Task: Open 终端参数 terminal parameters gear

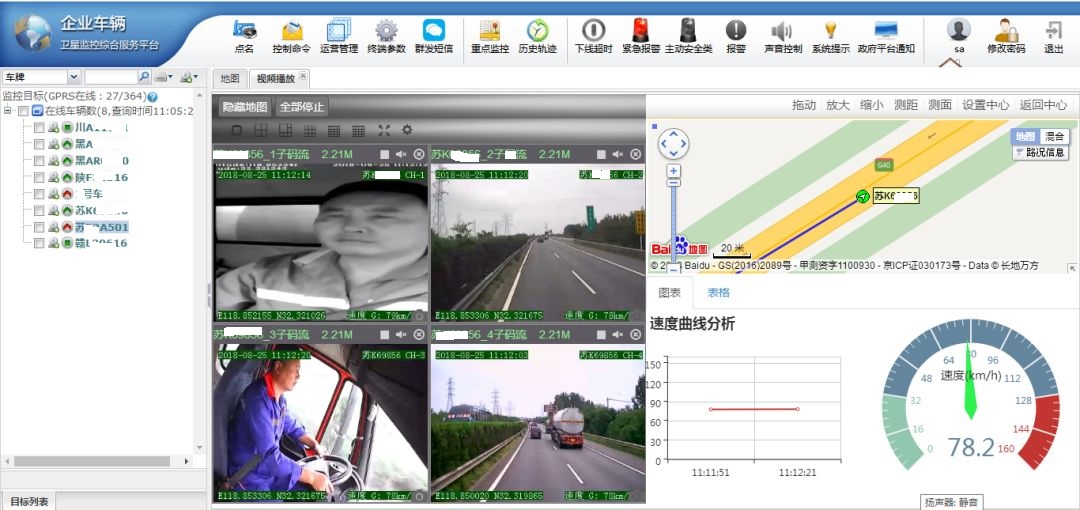Action: (386, 36)
